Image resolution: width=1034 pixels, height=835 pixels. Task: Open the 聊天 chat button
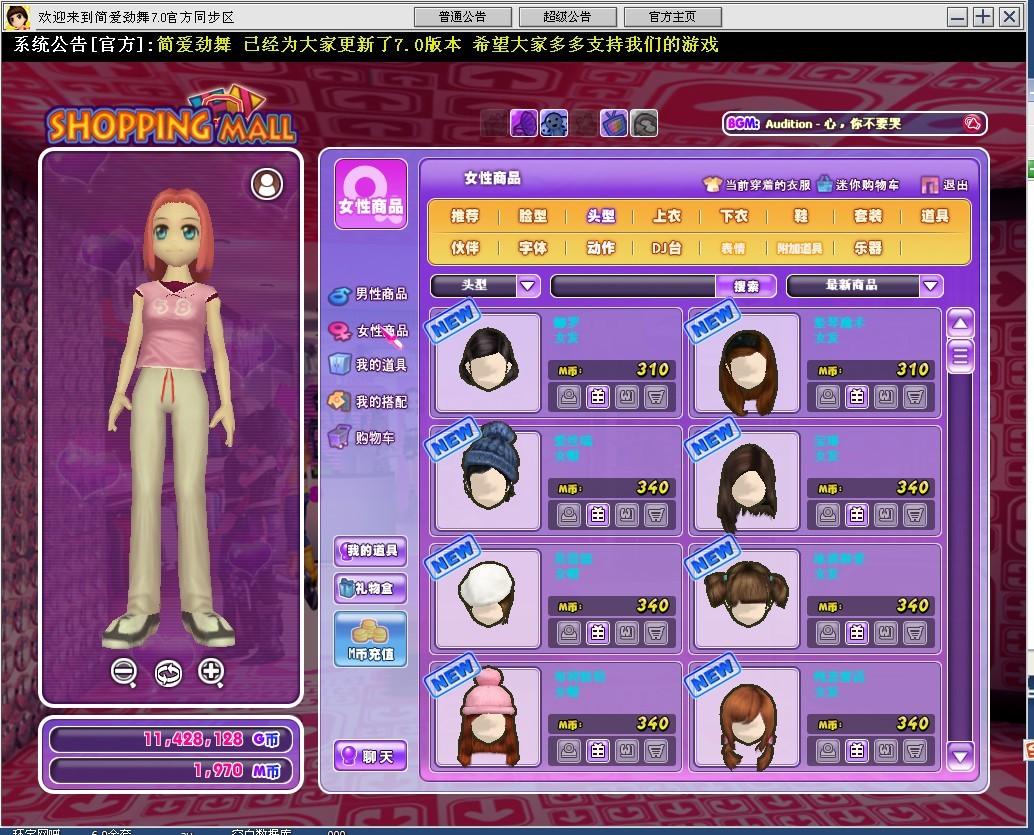[370, 757]
